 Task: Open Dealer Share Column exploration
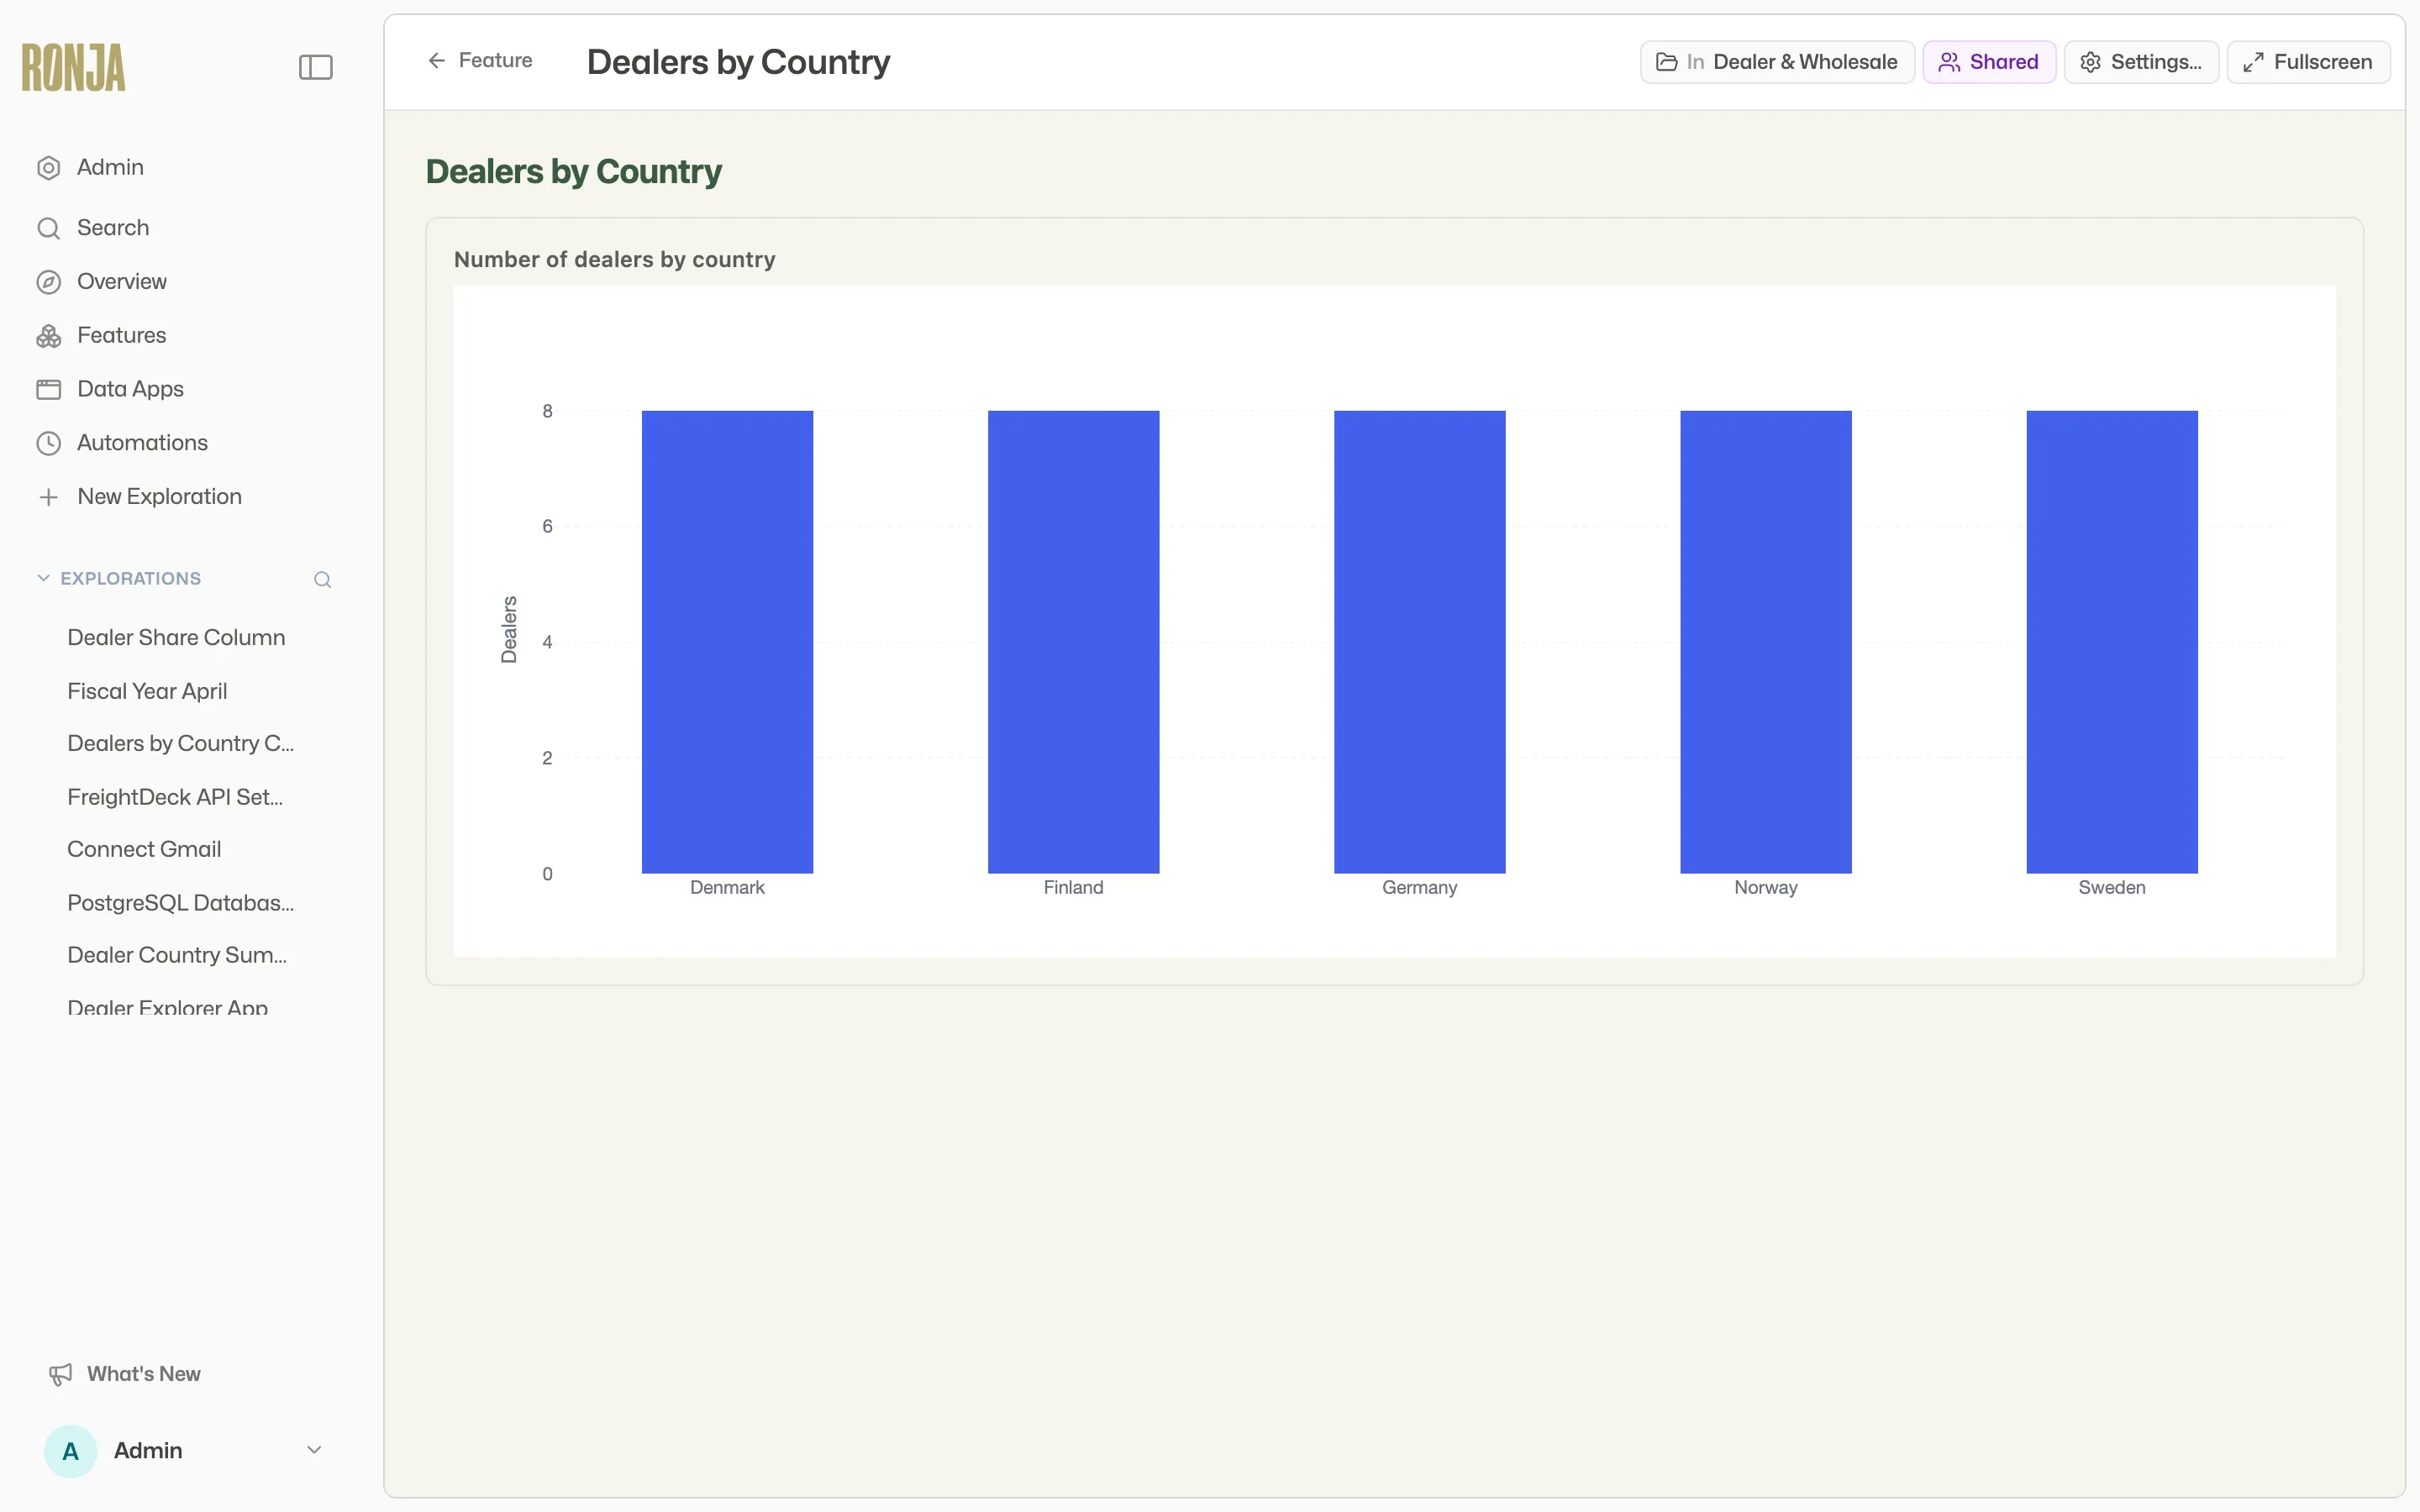point(176,638)
